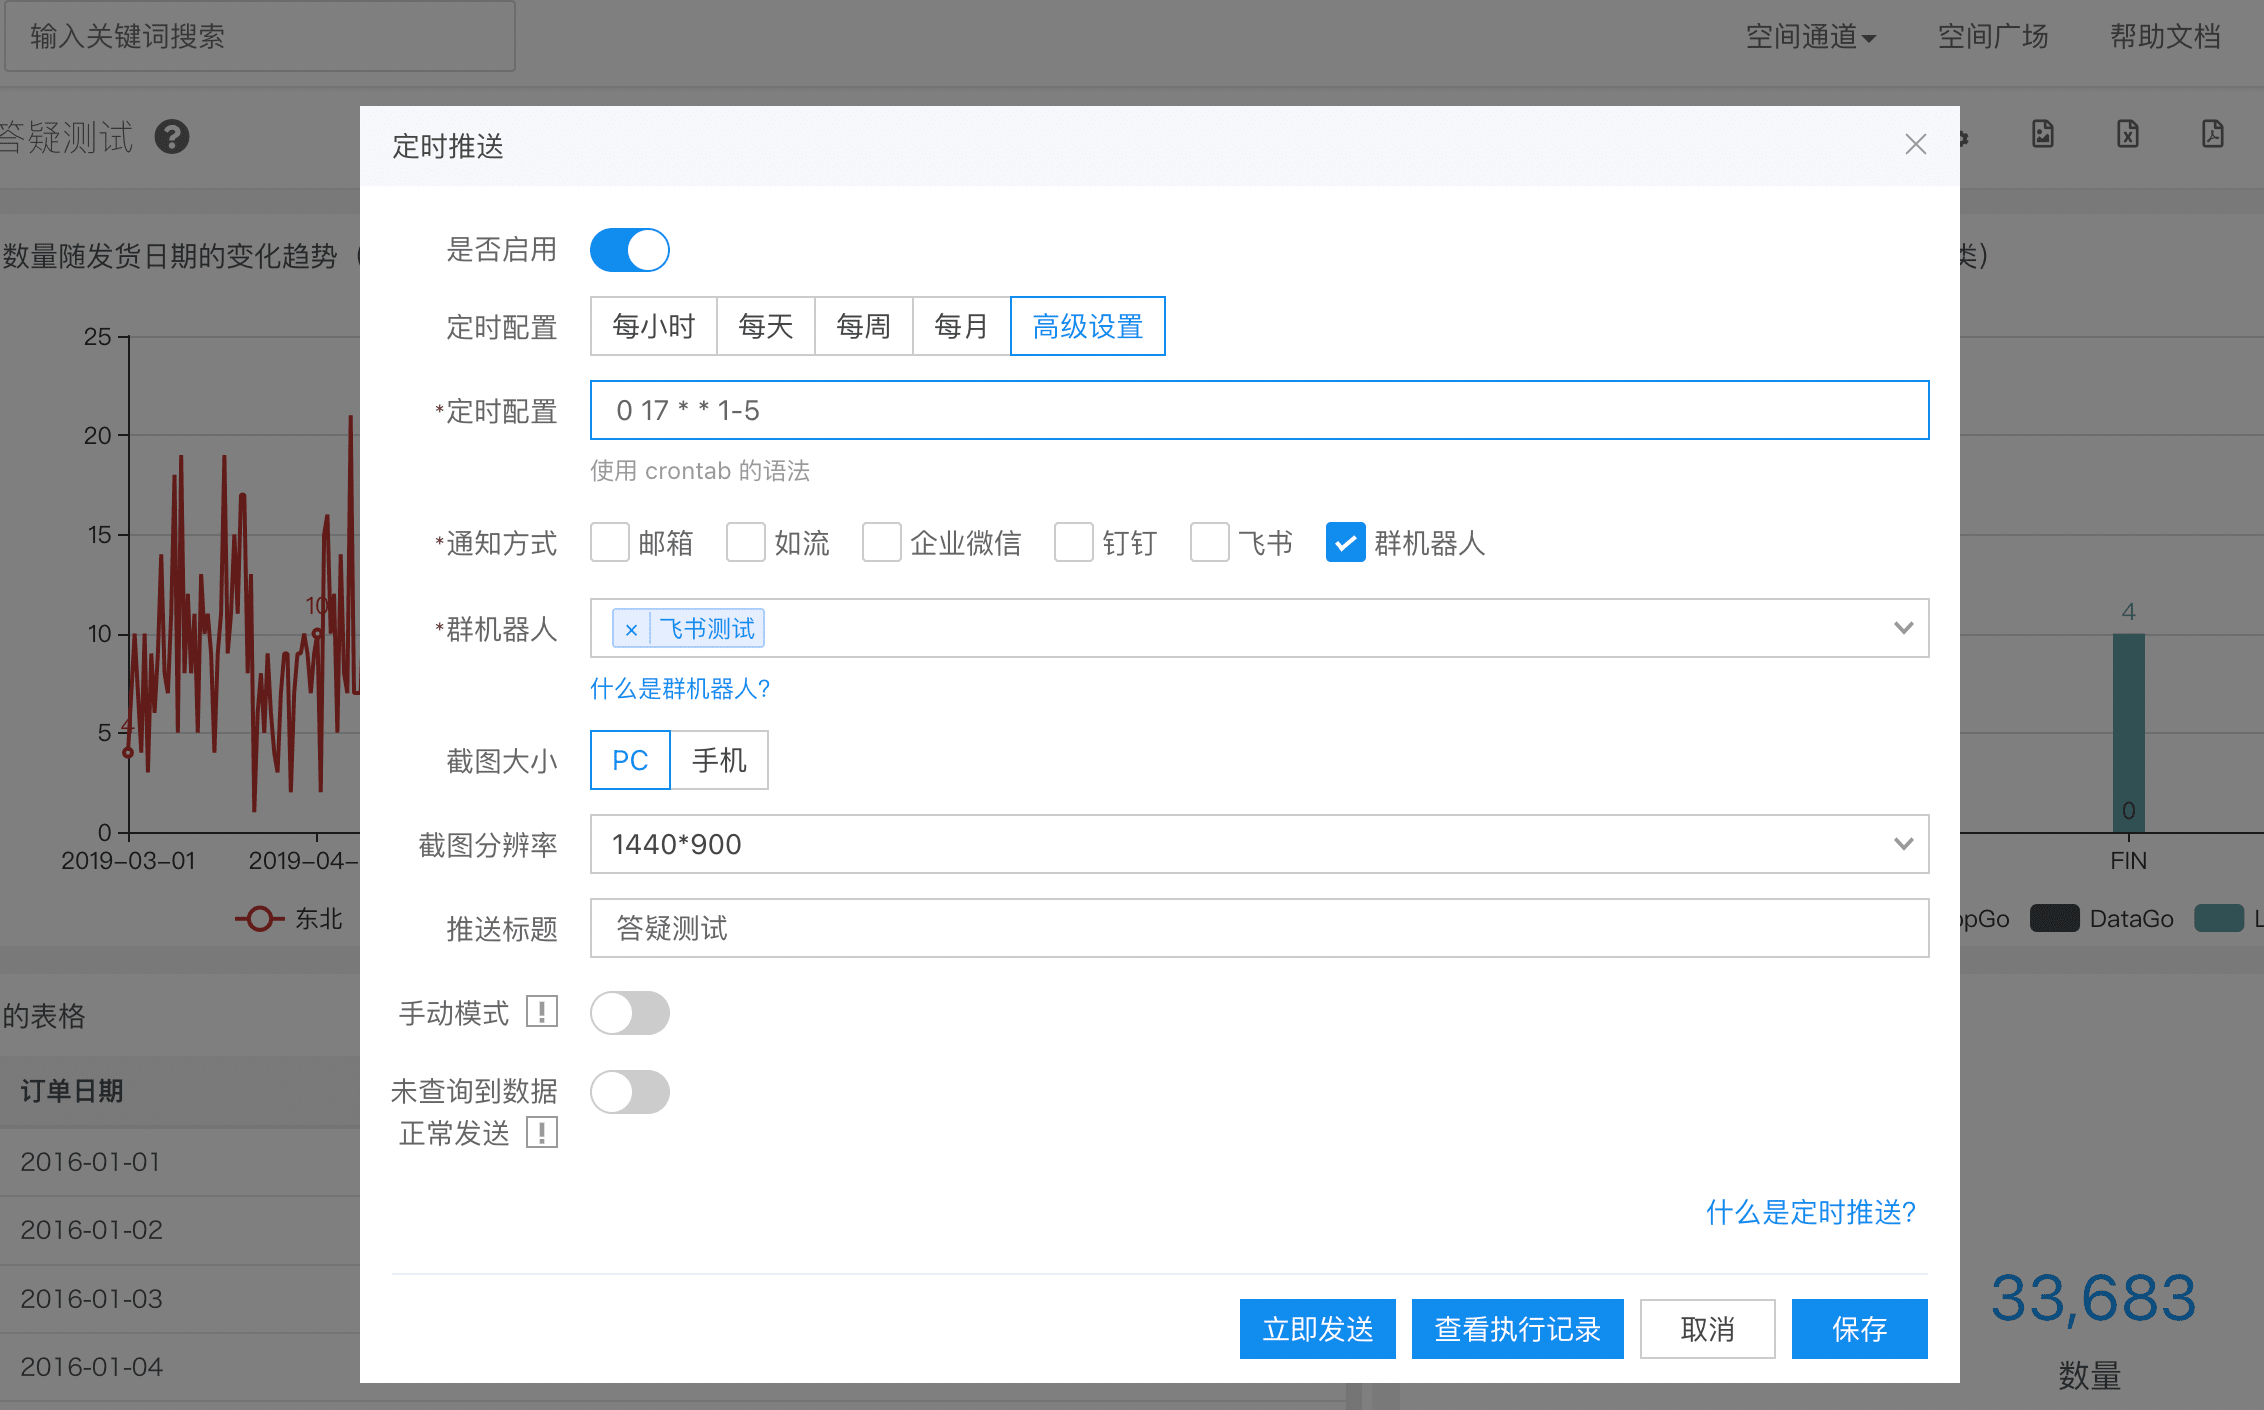Click the 东北 legend marker
Viewport: 2264px width, 1410px height.
point(259,919)
